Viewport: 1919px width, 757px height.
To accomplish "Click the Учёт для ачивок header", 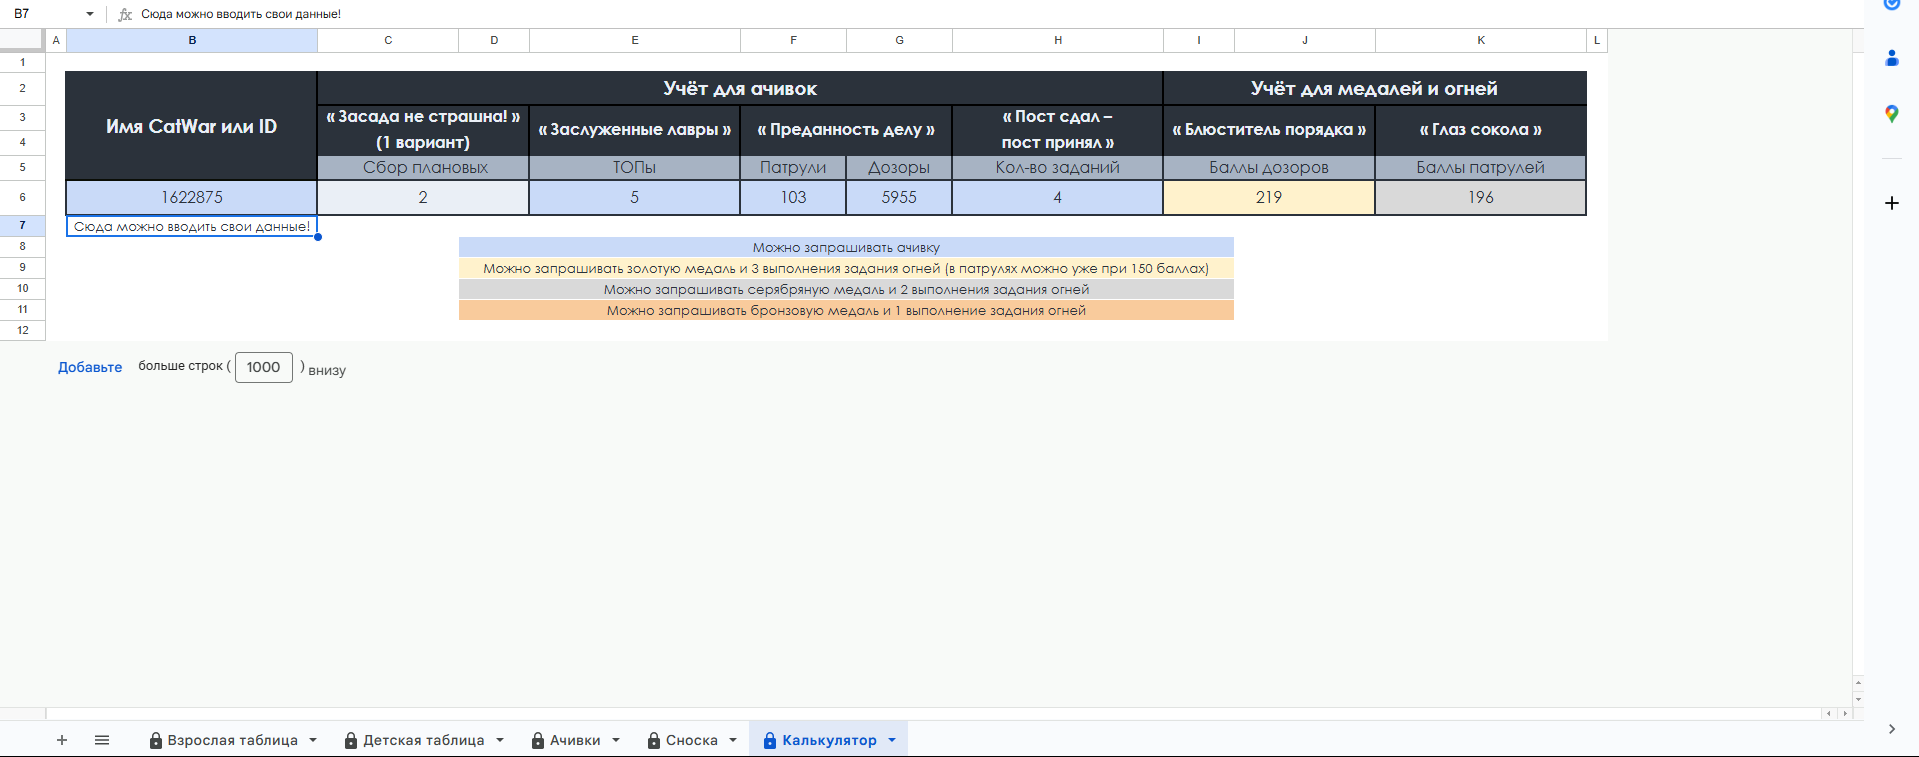I will click(x=740, y=88).
